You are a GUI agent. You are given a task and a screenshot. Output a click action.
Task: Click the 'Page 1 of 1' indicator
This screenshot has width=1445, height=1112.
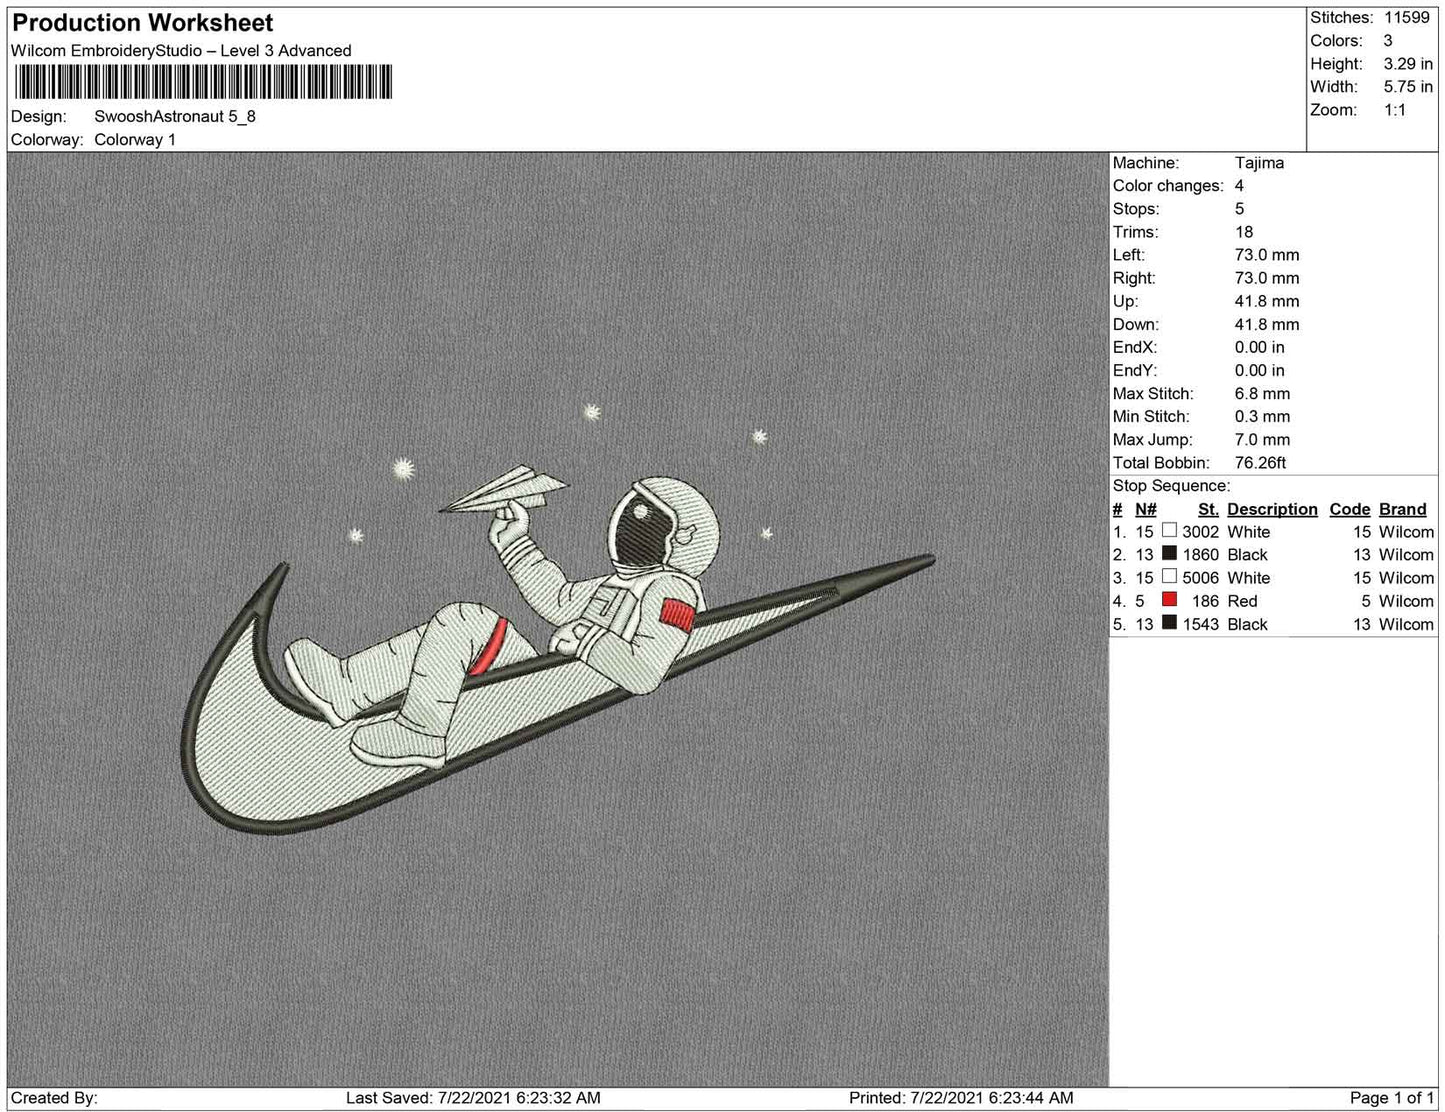pyautogui.click(x=1392, y=1098)
